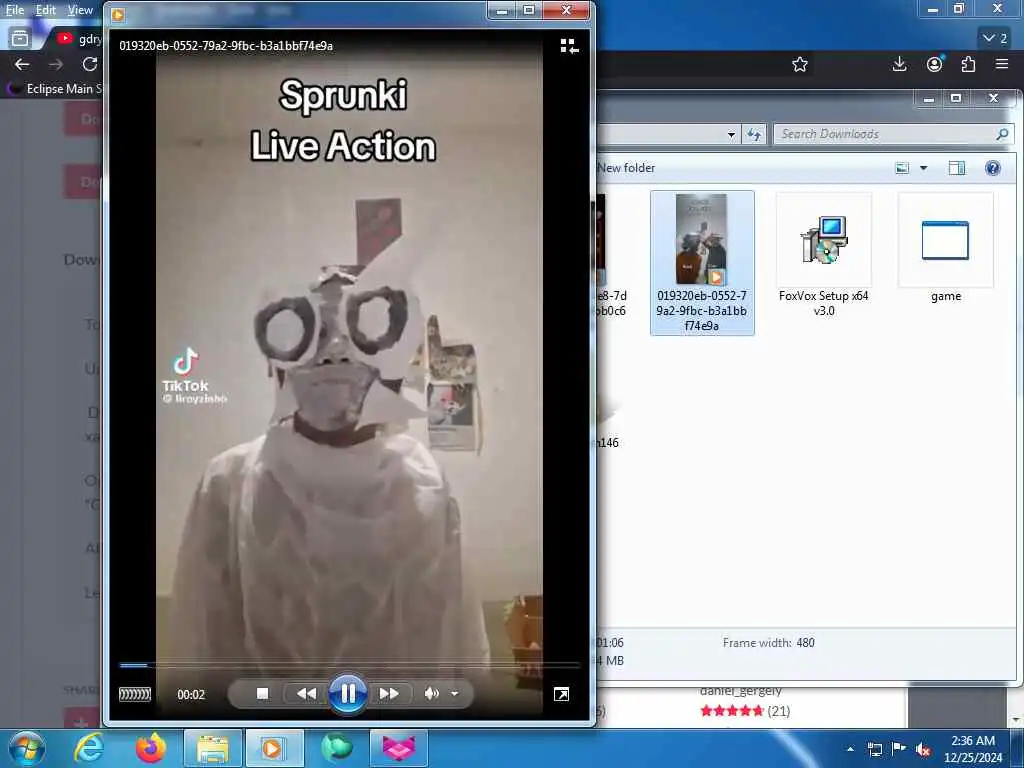Click the Search Downloads field
The height and width of the screenshot is (768, 1024).
click(x=893, y=134)
